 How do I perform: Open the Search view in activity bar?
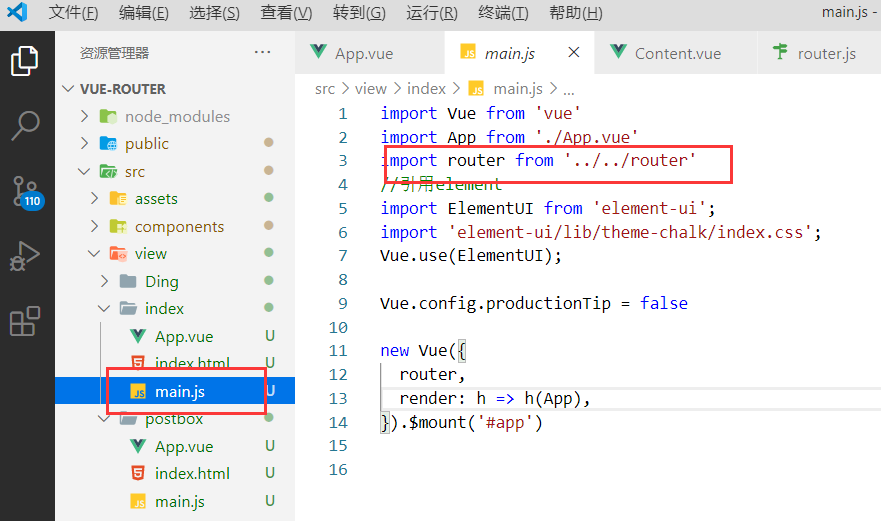pyautogui.click(x=25, y=125)
